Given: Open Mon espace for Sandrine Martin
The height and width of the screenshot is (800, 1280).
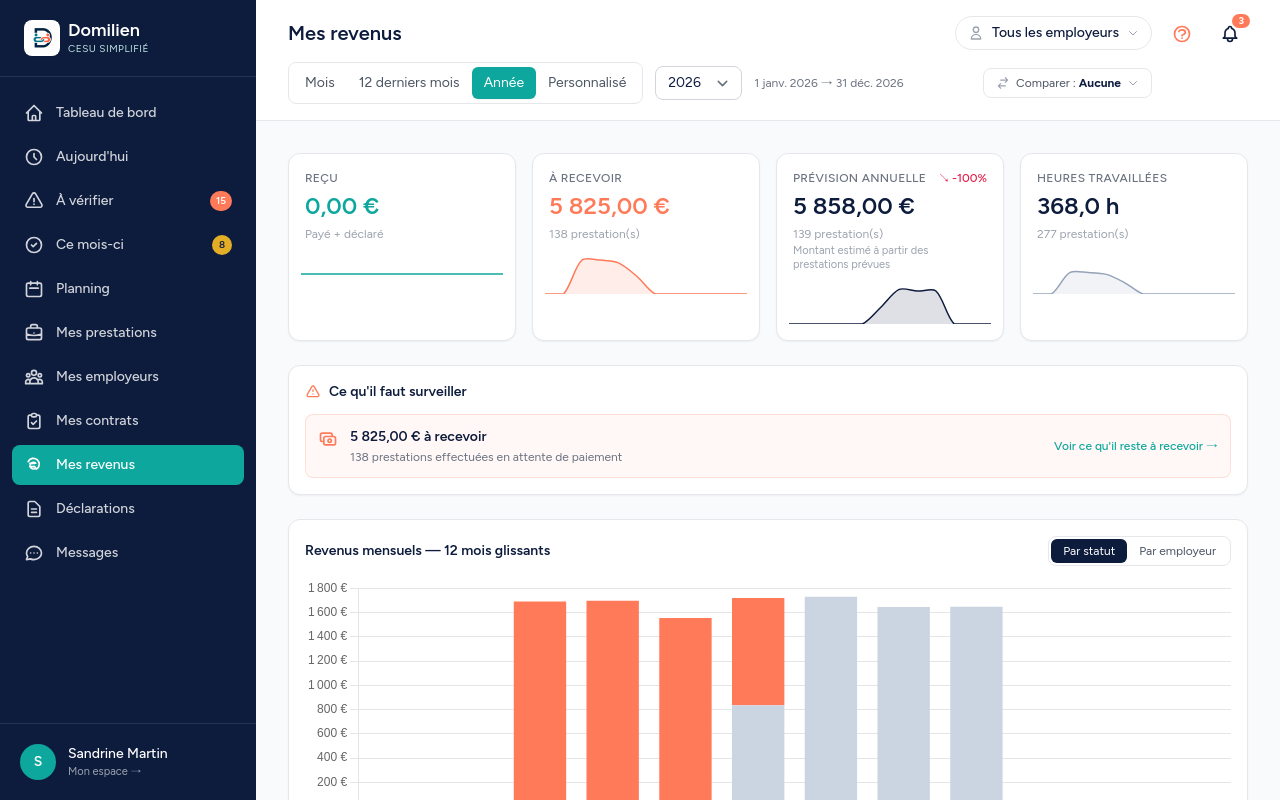Looking at the screenshot, I should click(x=104, y=771).
